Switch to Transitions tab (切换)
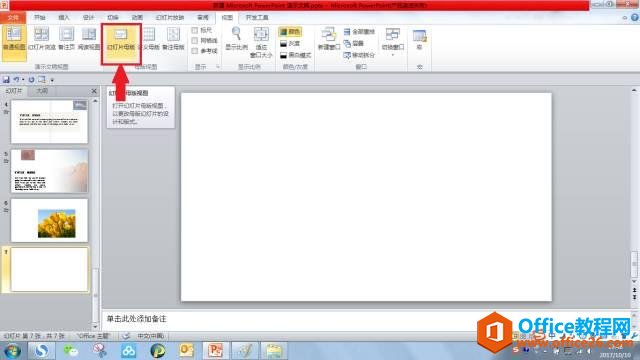640x360 pixels. 113,18
